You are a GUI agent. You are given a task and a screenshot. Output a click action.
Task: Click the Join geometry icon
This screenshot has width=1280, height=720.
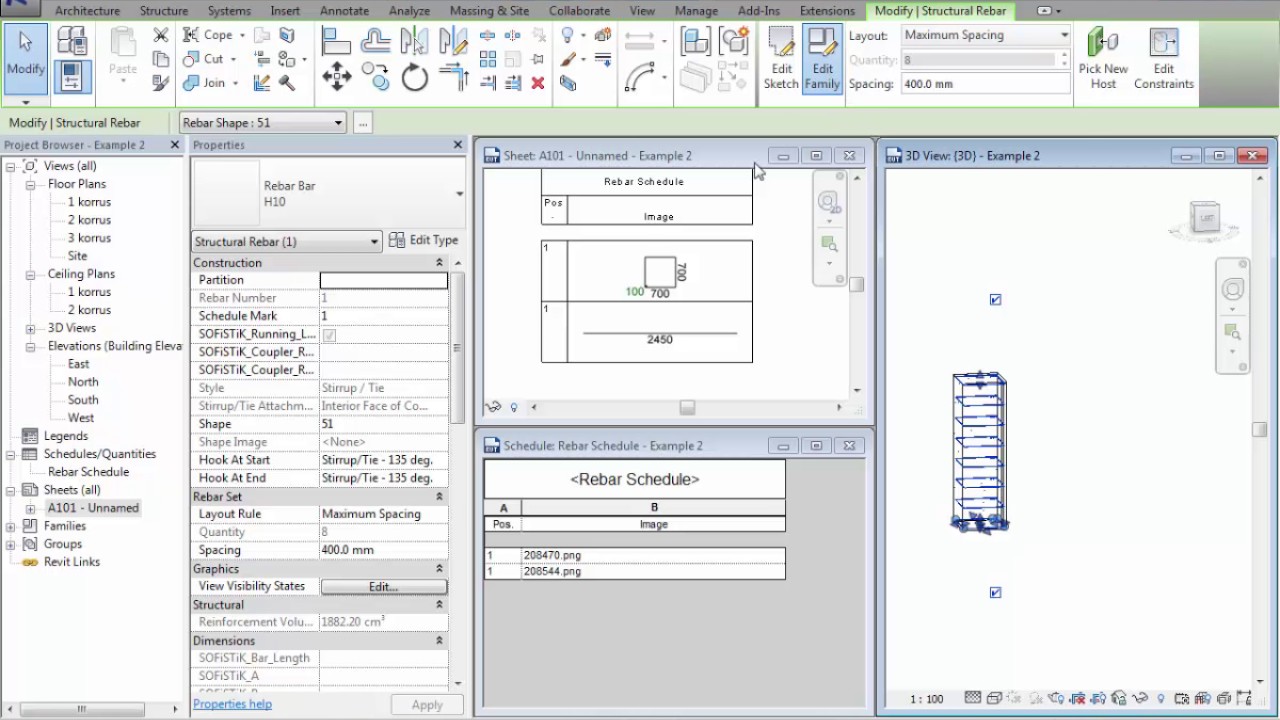point(191,83)
